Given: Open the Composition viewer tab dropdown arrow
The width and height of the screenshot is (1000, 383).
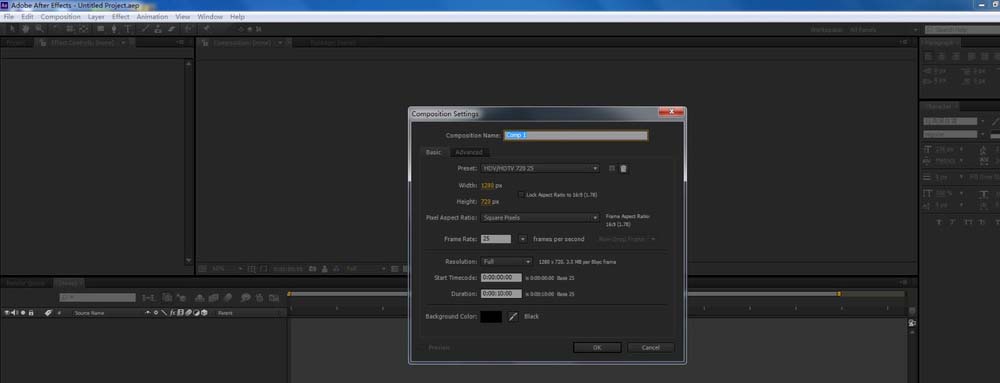Looking at the screenshot, I should (280, 43).
